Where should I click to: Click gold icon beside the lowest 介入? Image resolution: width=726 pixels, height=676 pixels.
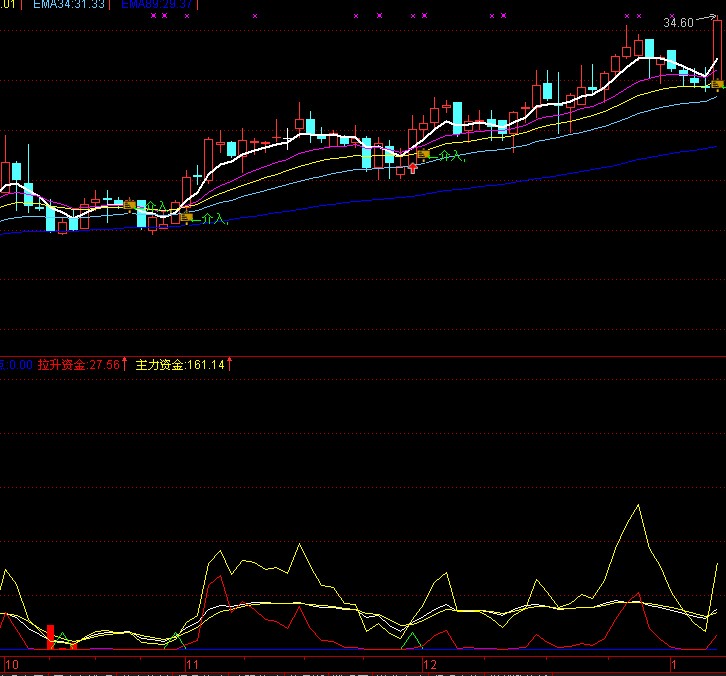pyautogui.click(x=186, y=217)
